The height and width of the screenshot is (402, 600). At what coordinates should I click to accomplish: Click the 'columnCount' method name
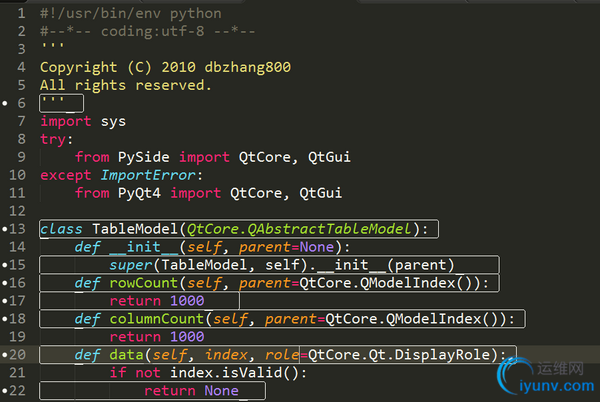coord(157,319)
